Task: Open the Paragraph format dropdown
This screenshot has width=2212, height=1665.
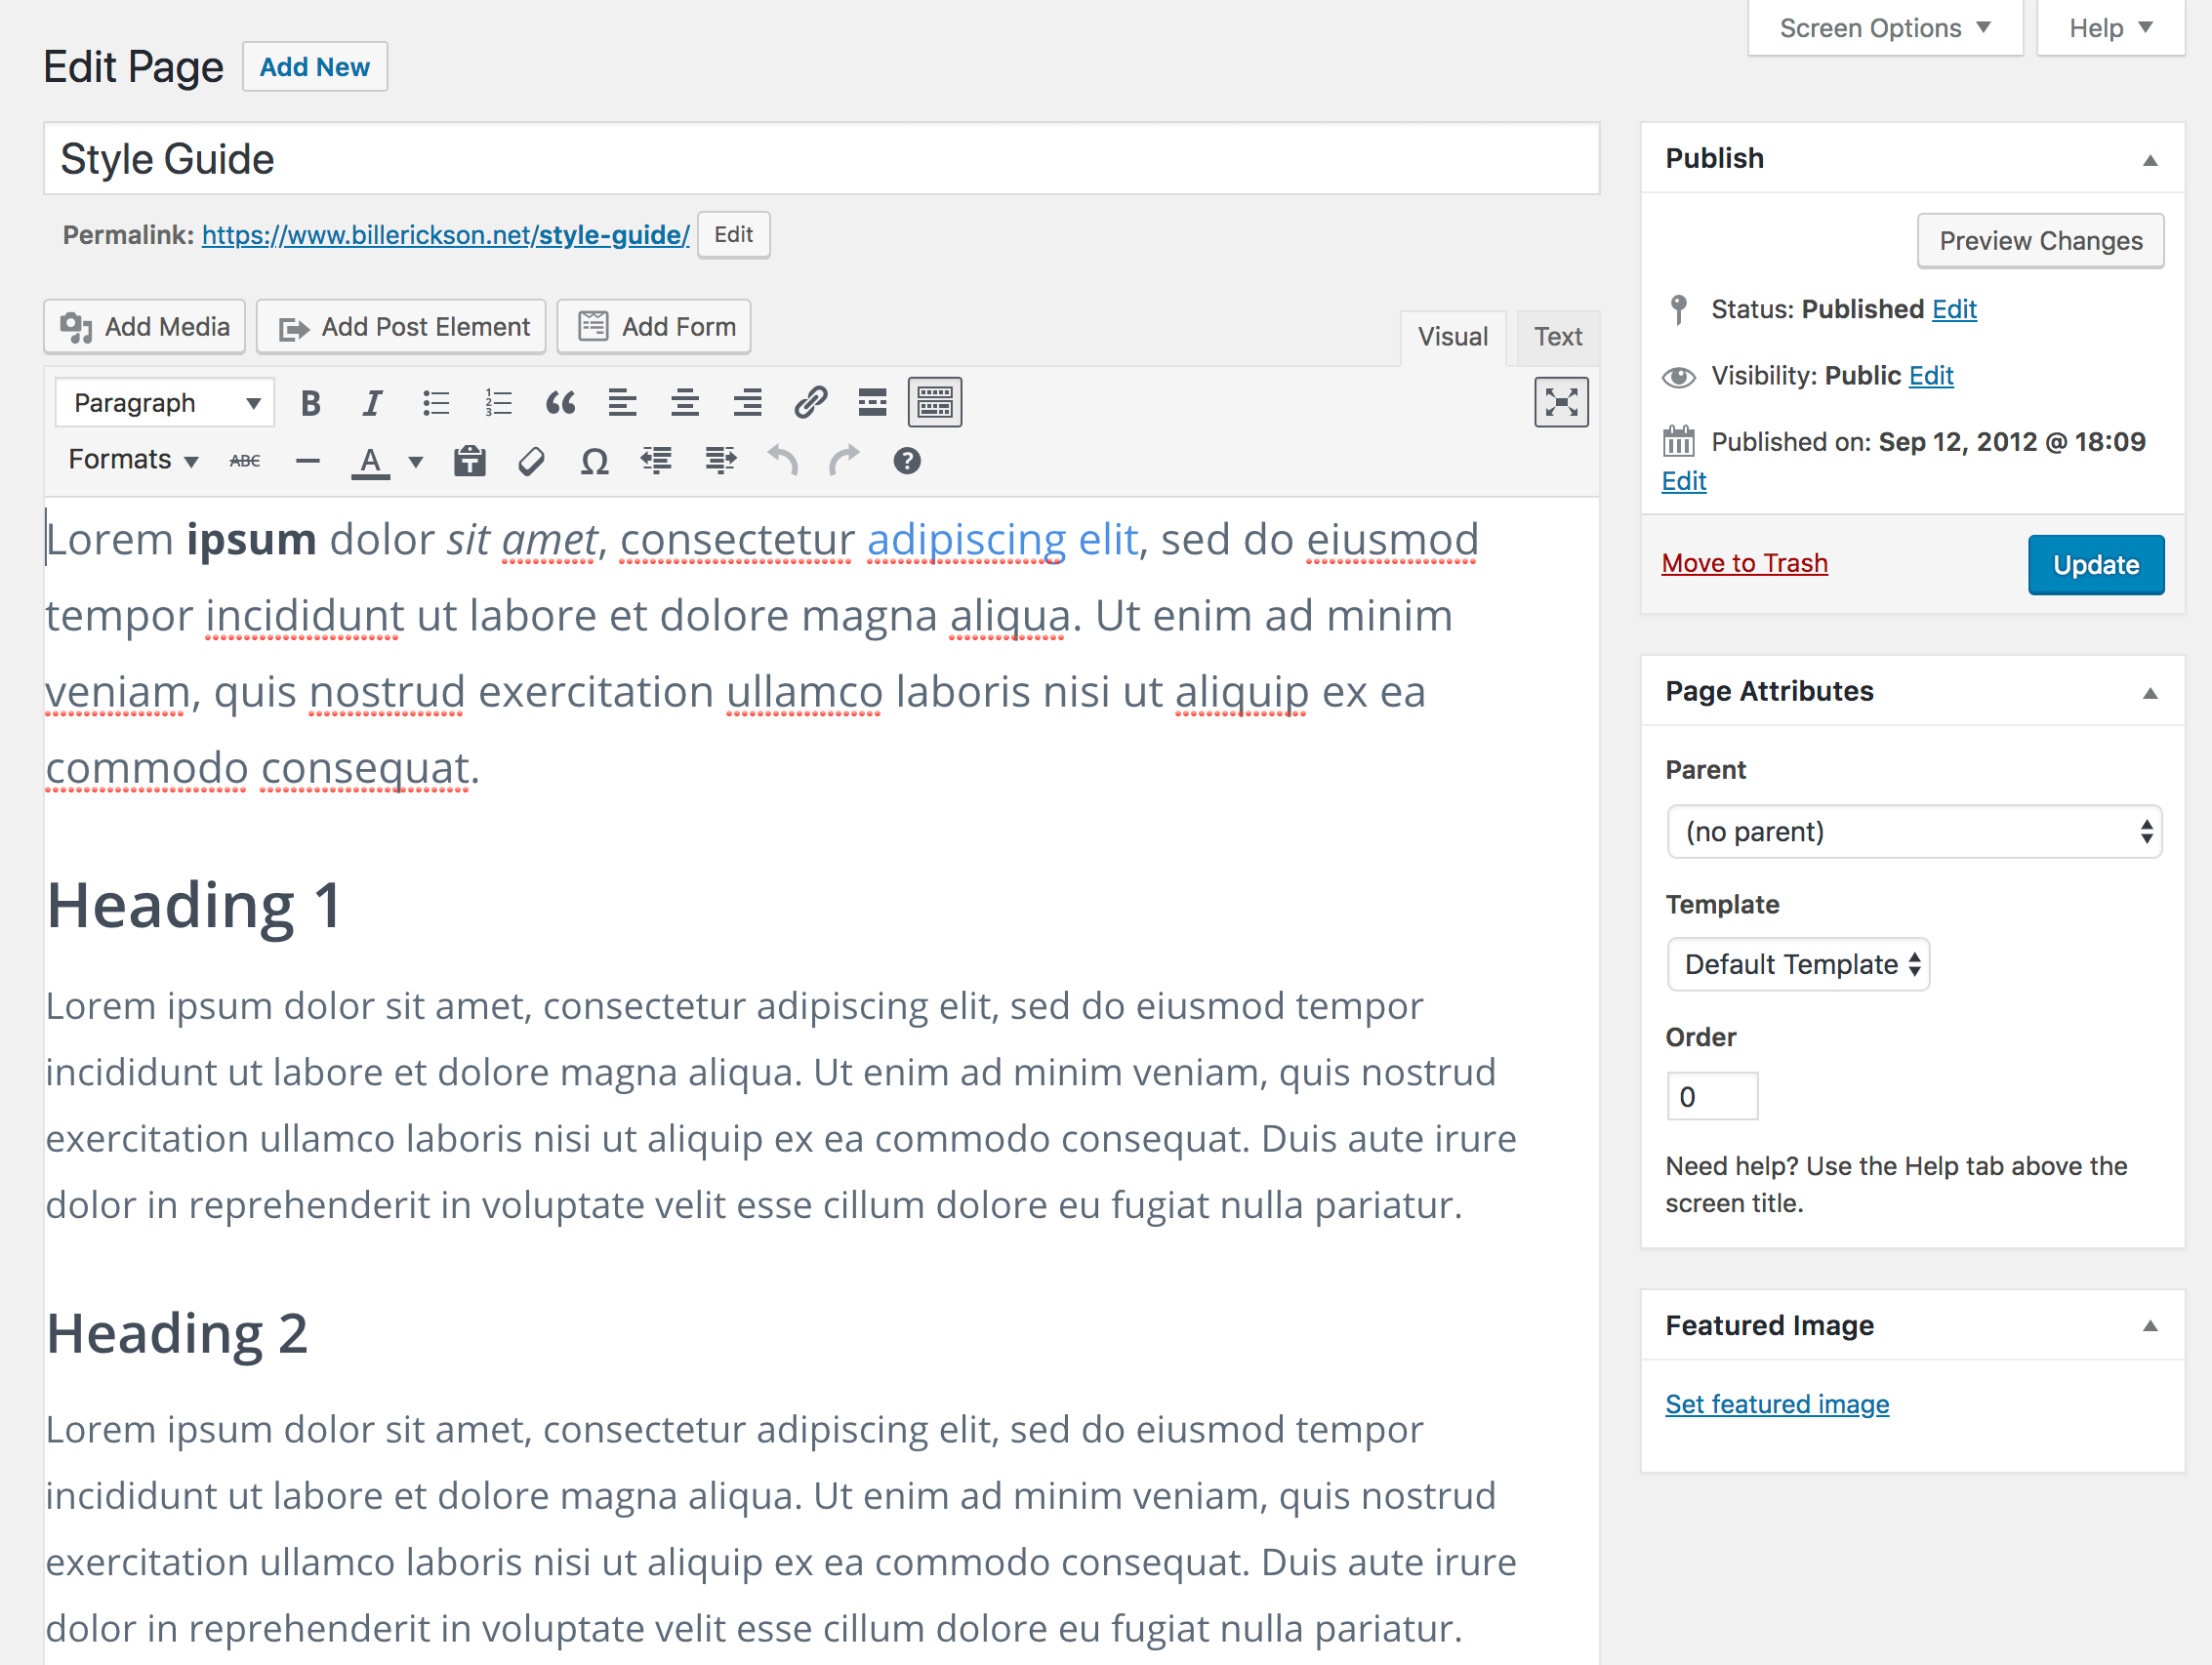Action: pos(165,403)
